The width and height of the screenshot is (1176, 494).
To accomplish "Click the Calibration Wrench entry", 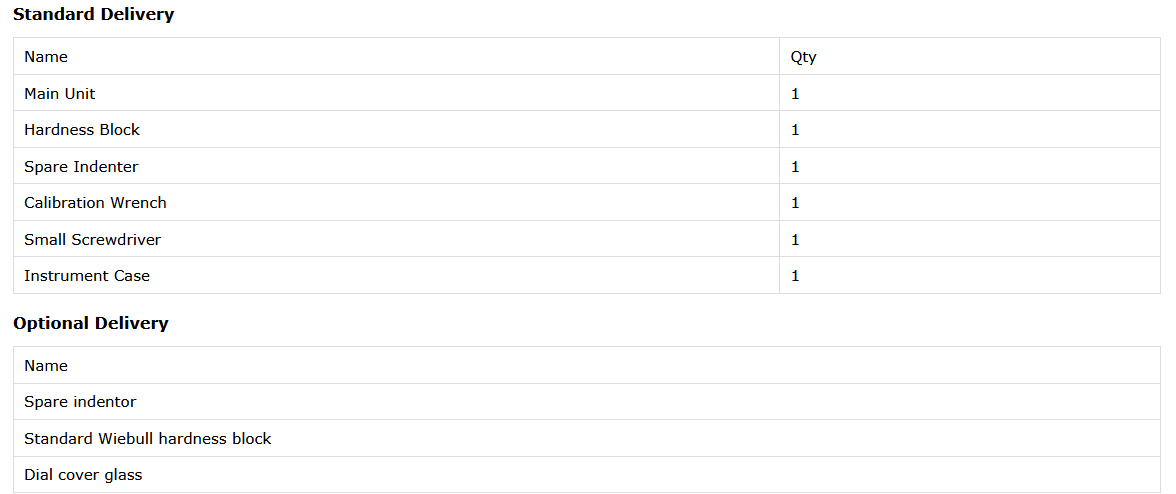I will tap(95, 203).
